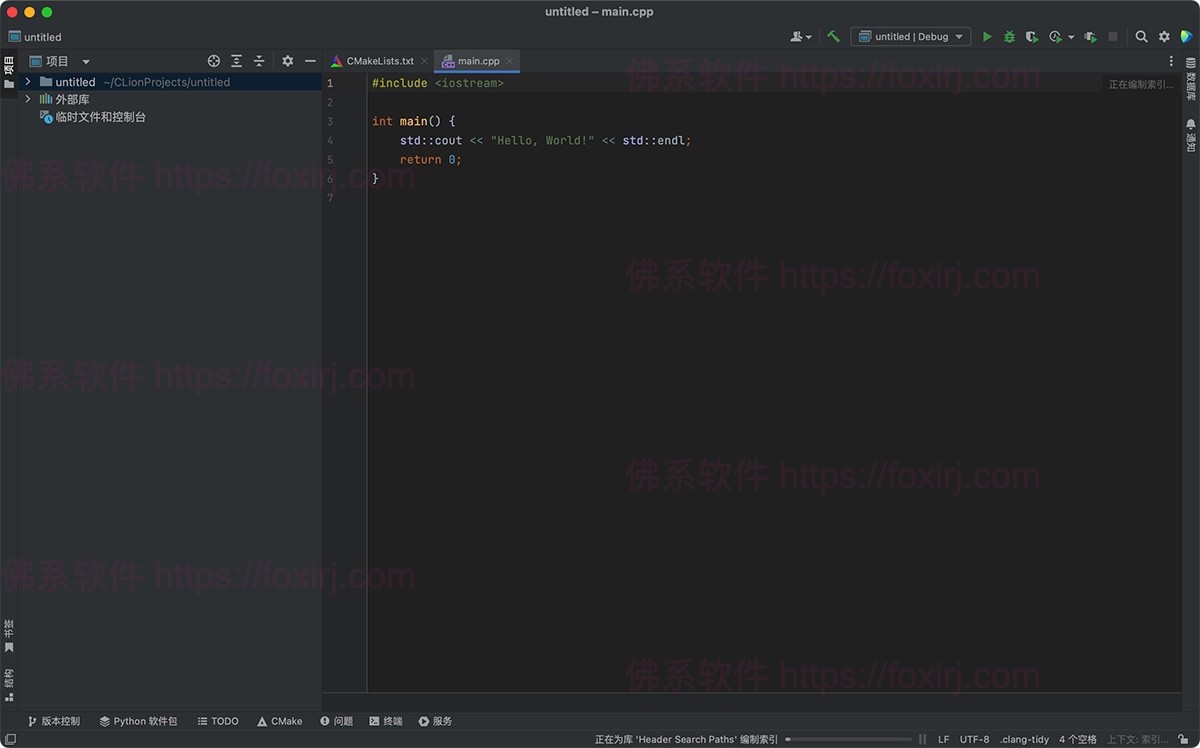Select opened file in project view
This screenshot has width=1200, height=748.
[x=213, y=61]
